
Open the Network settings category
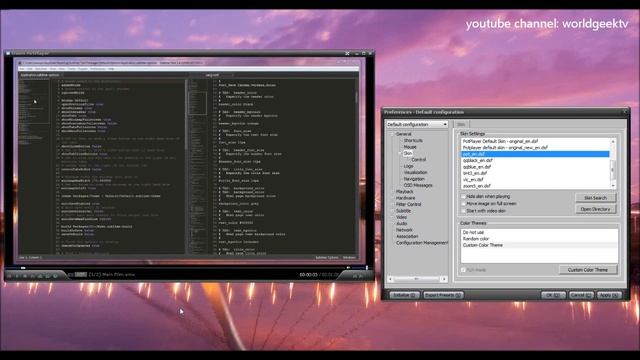tap(404, 230)
